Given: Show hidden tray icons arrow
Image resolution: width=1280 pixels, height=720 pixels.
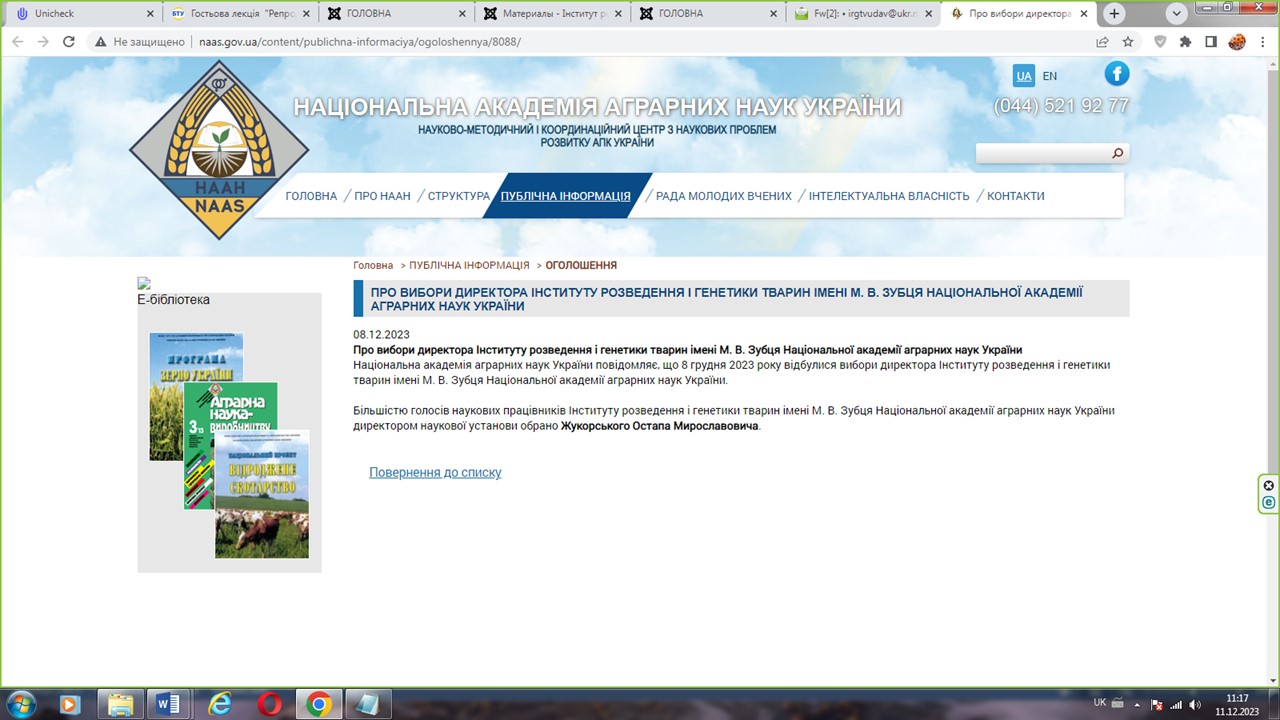Looking at the screenshot, I should 1137,704.
